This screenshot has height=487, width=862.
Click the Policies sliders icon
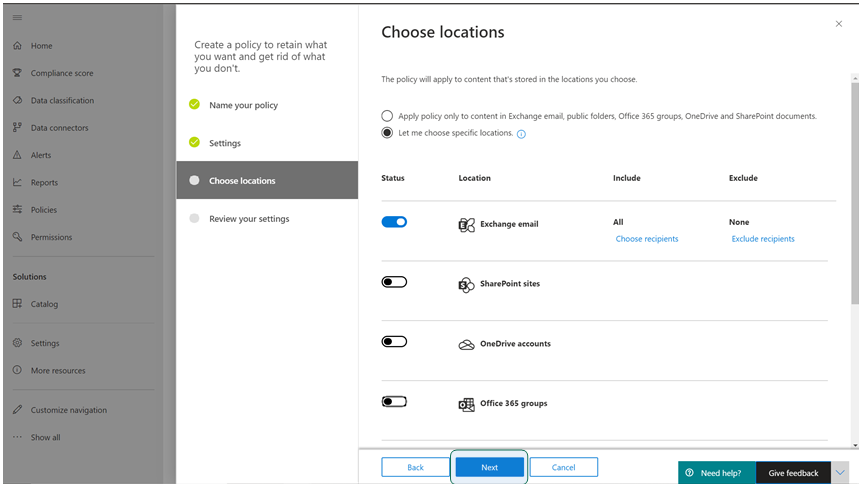coord(18,209)
